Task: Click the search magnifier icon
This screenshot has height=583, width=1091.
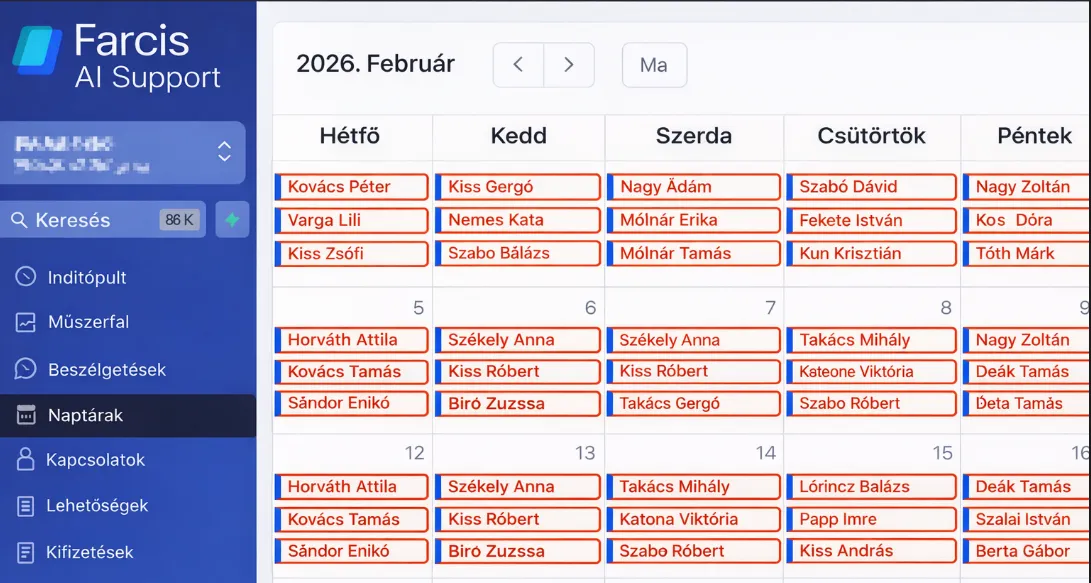Action: pos(19,220)
